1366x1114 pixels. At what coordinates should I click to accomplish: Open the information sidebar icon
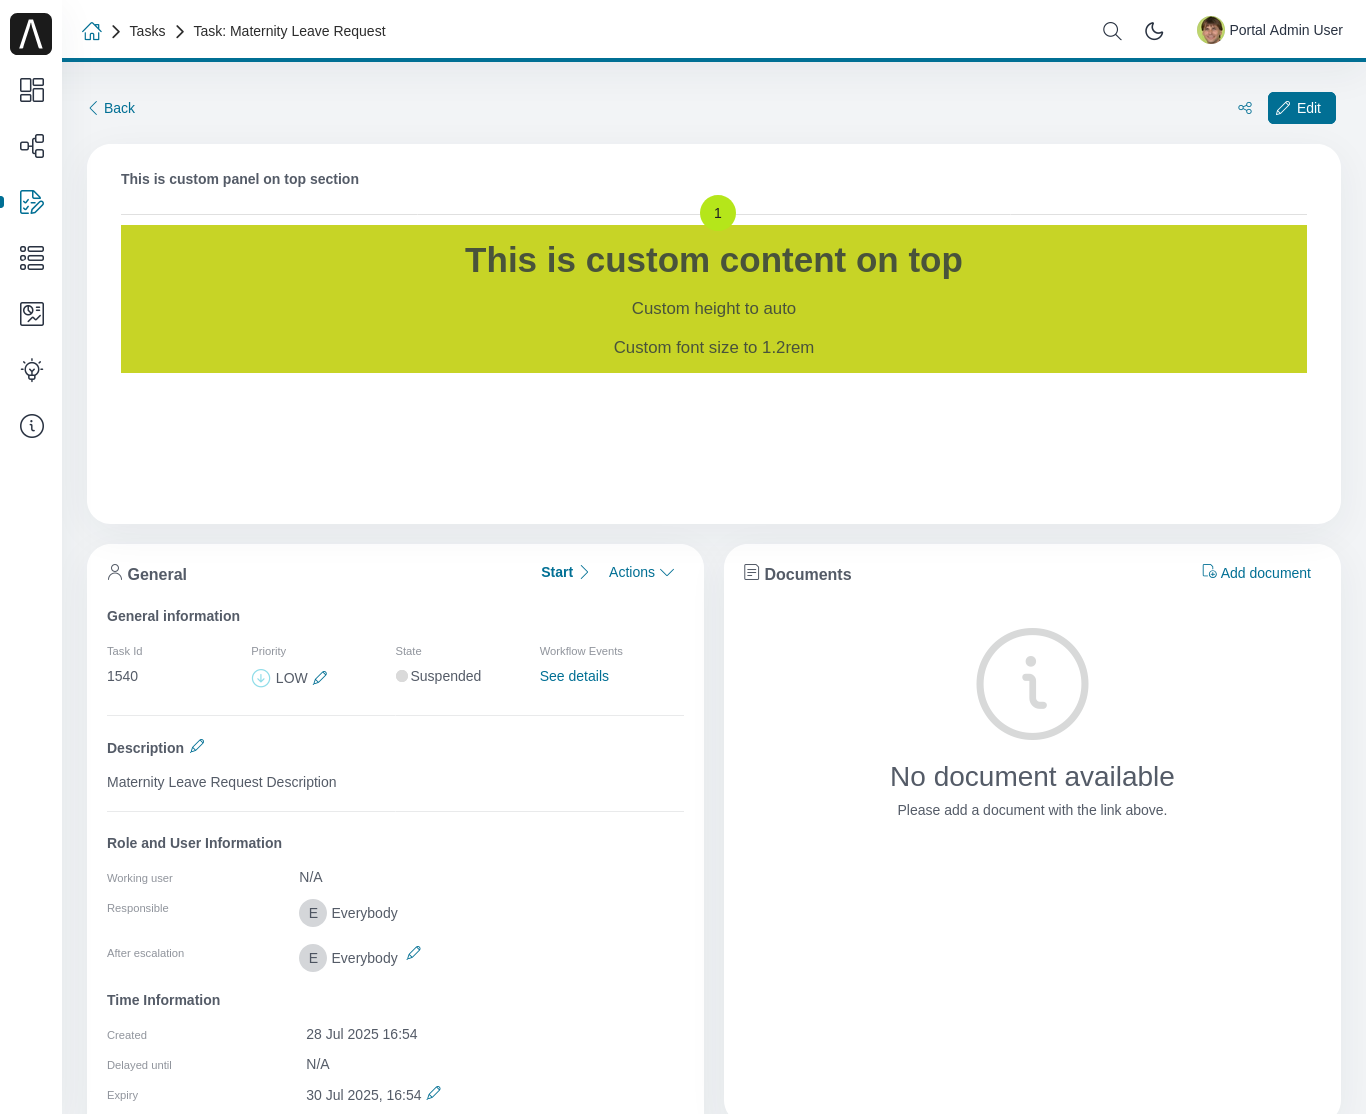(x=31, y=426)
